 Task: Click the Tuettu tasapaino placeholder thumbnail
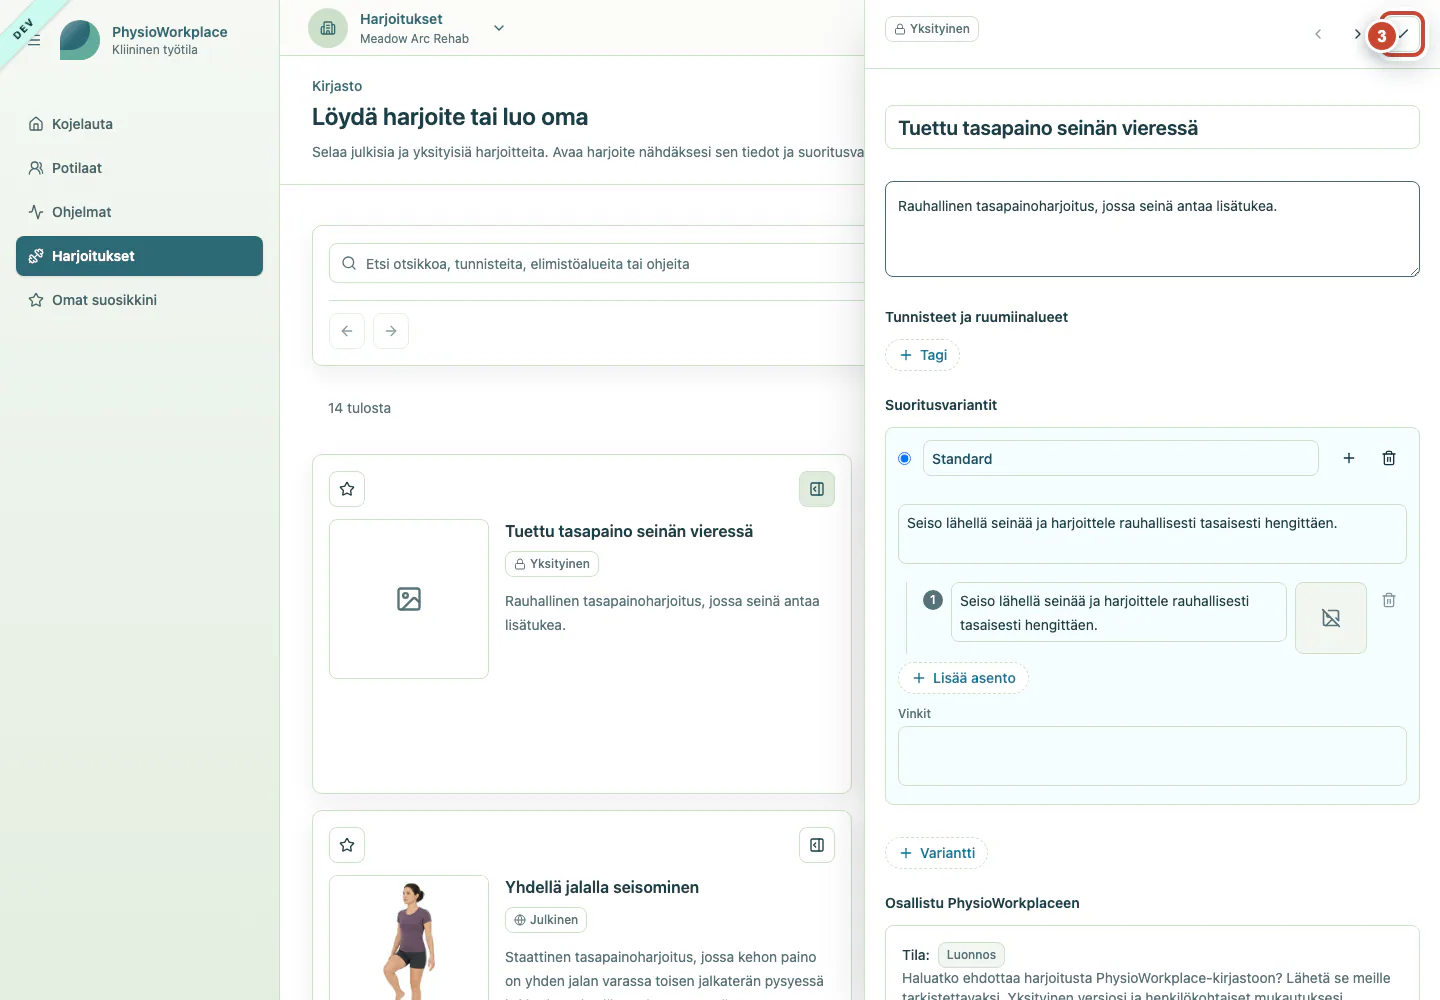click(x=409, y=599)
